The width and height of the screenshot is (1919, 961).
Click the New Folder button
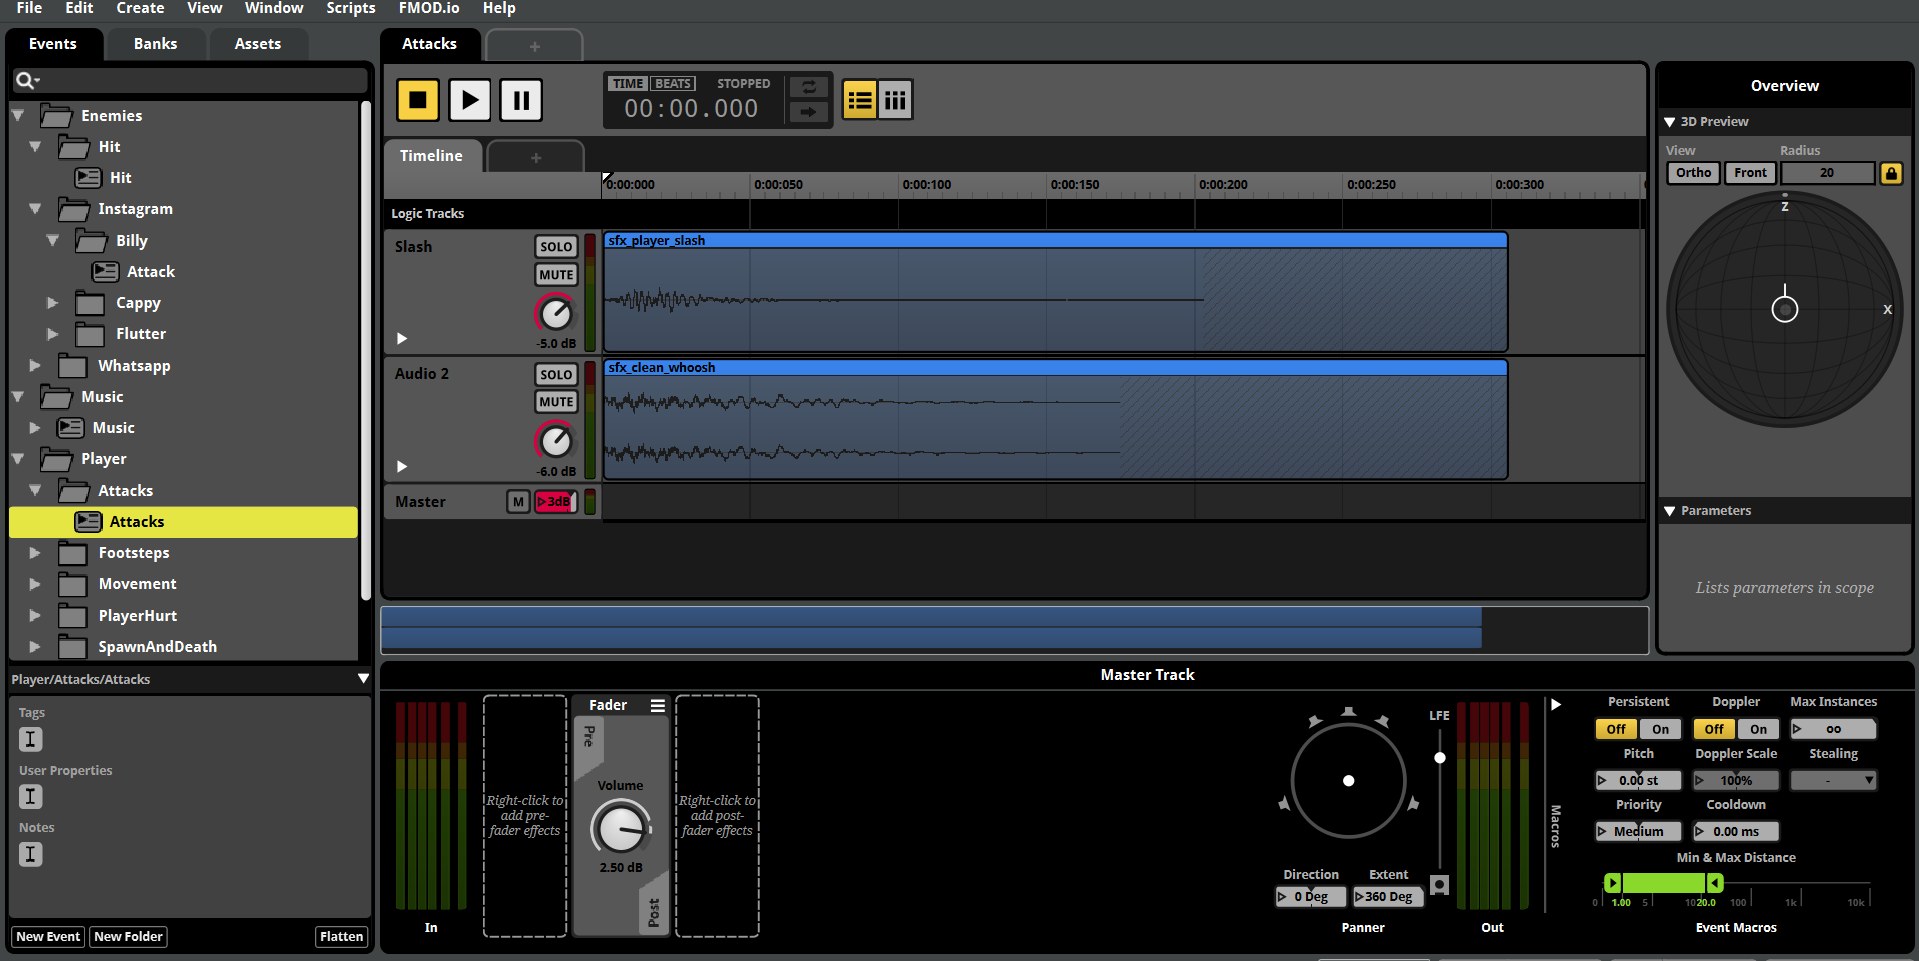[x=128, y=937]
